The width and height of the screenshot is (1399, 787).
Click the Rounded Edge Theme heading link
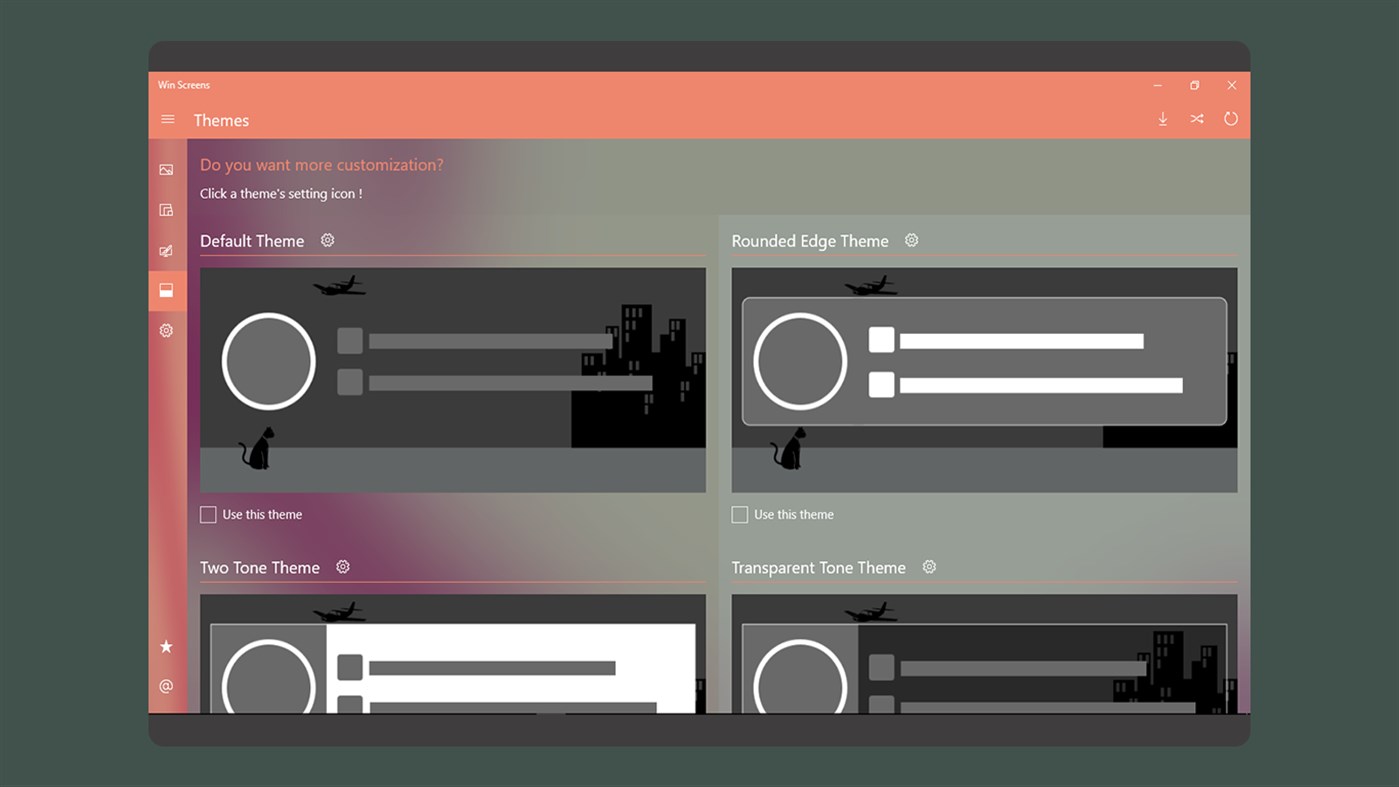click(810, 241)
